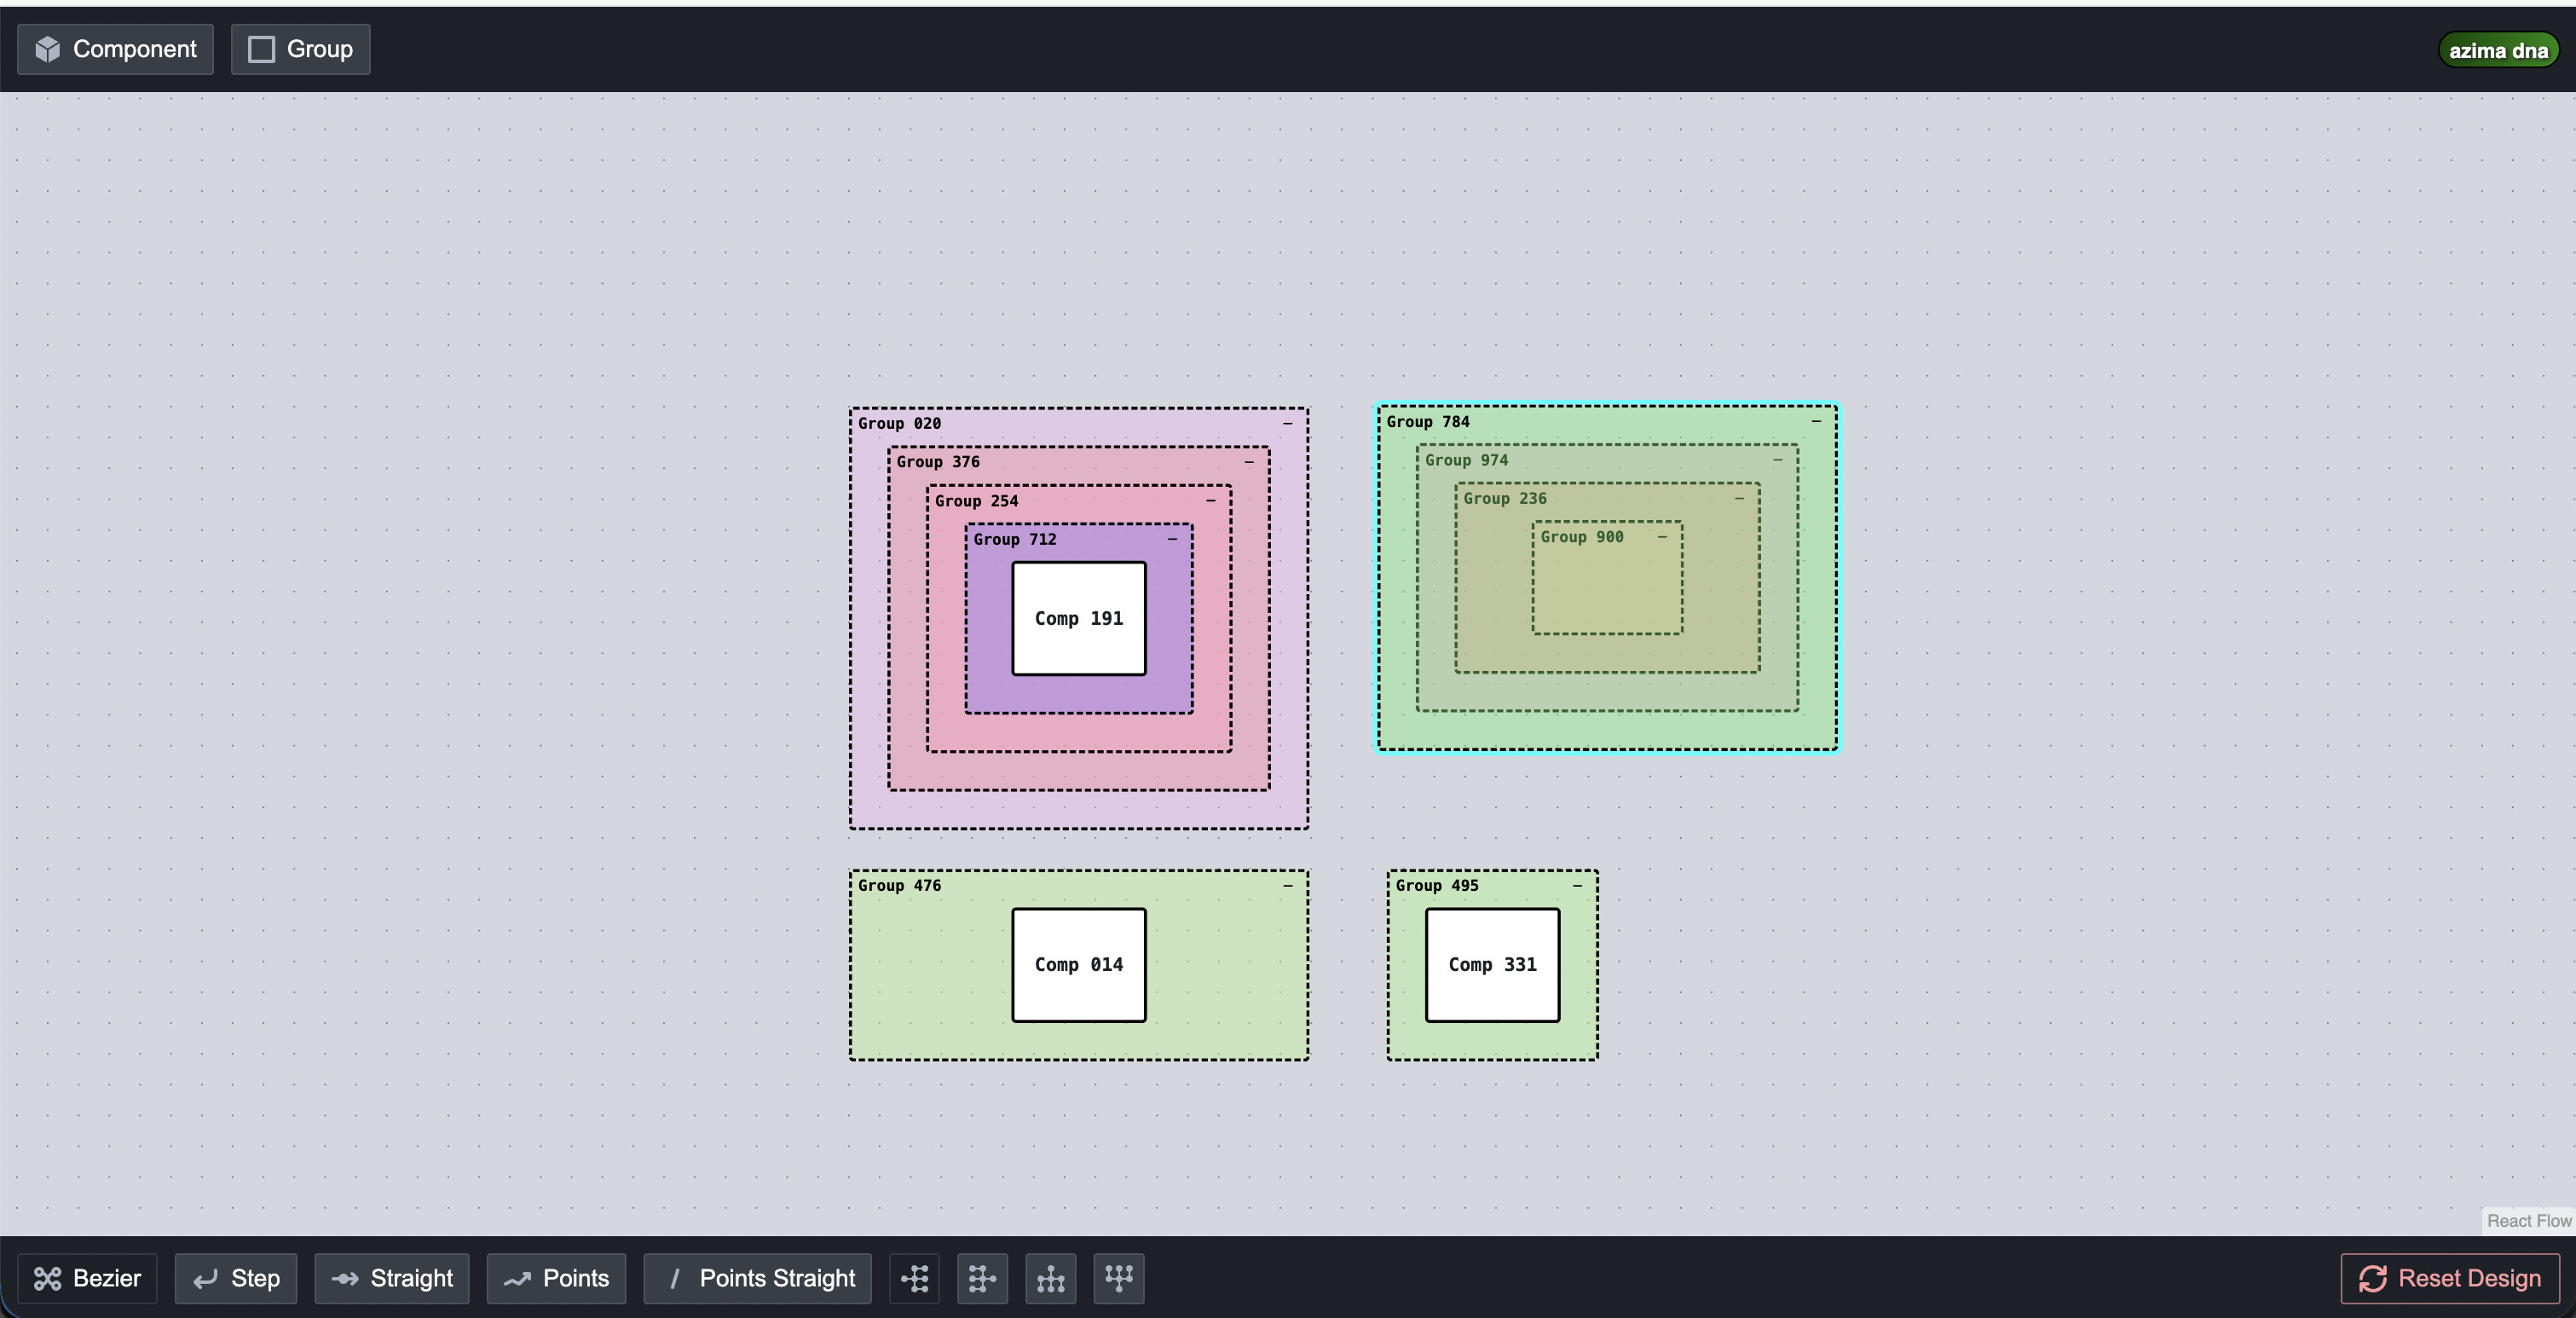Image resolution: width=2576 pixels, height=1318 pixels.
Task: Apply the right-to-left layout from the toolbar
Action: pyautogui.click(x=982, y=1278)
